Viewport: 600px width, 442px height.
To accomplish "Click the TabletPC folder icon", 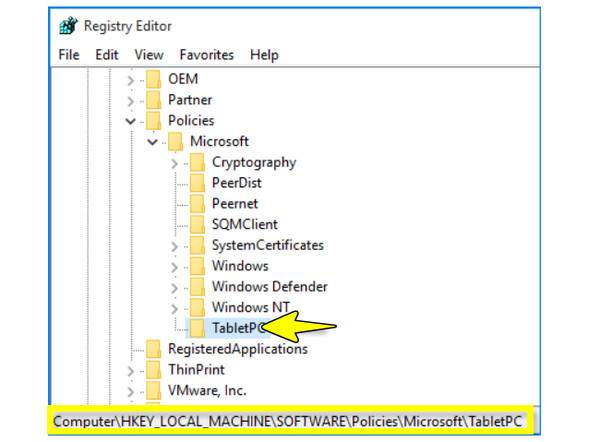I will [x=198, y=328].
